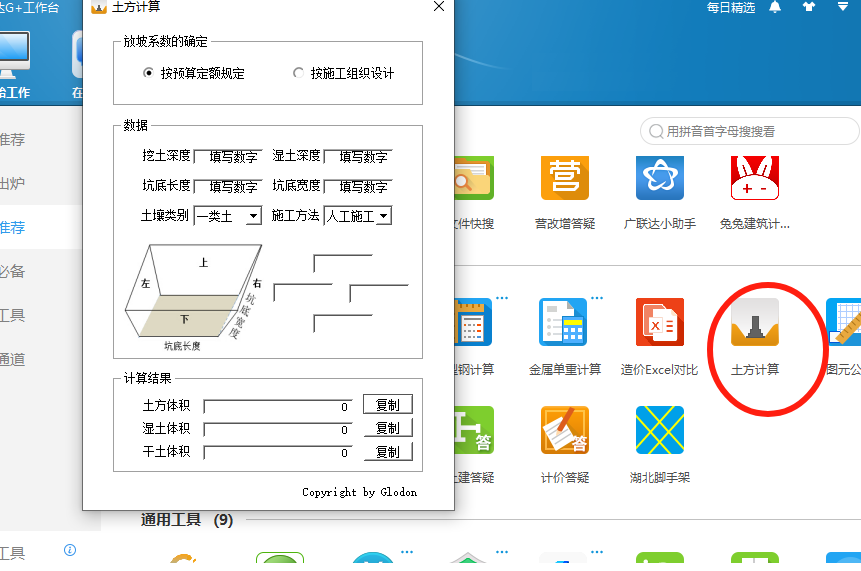Viewport: 861px width, 571px height.
Task: Open the top-right dropdown menu arrow
Action: (x=843, y=7)
